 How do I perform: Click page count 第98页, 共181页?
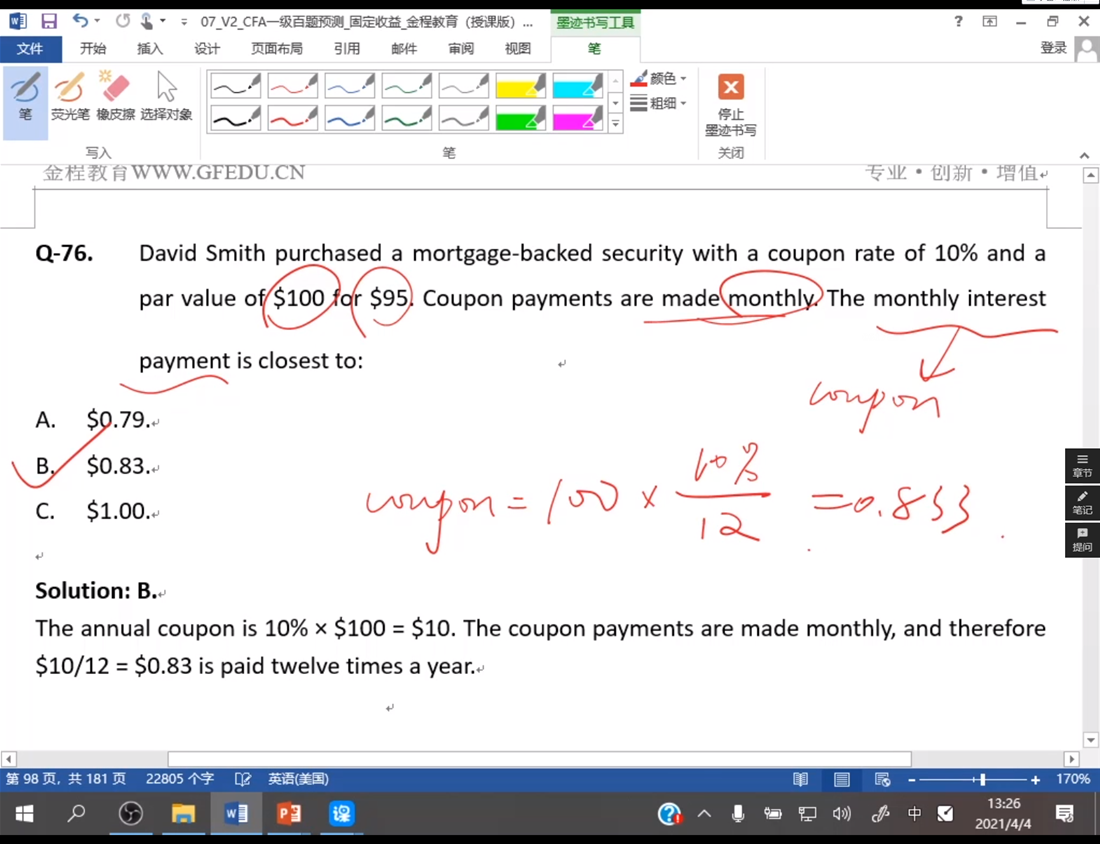[x=67, y=779]
